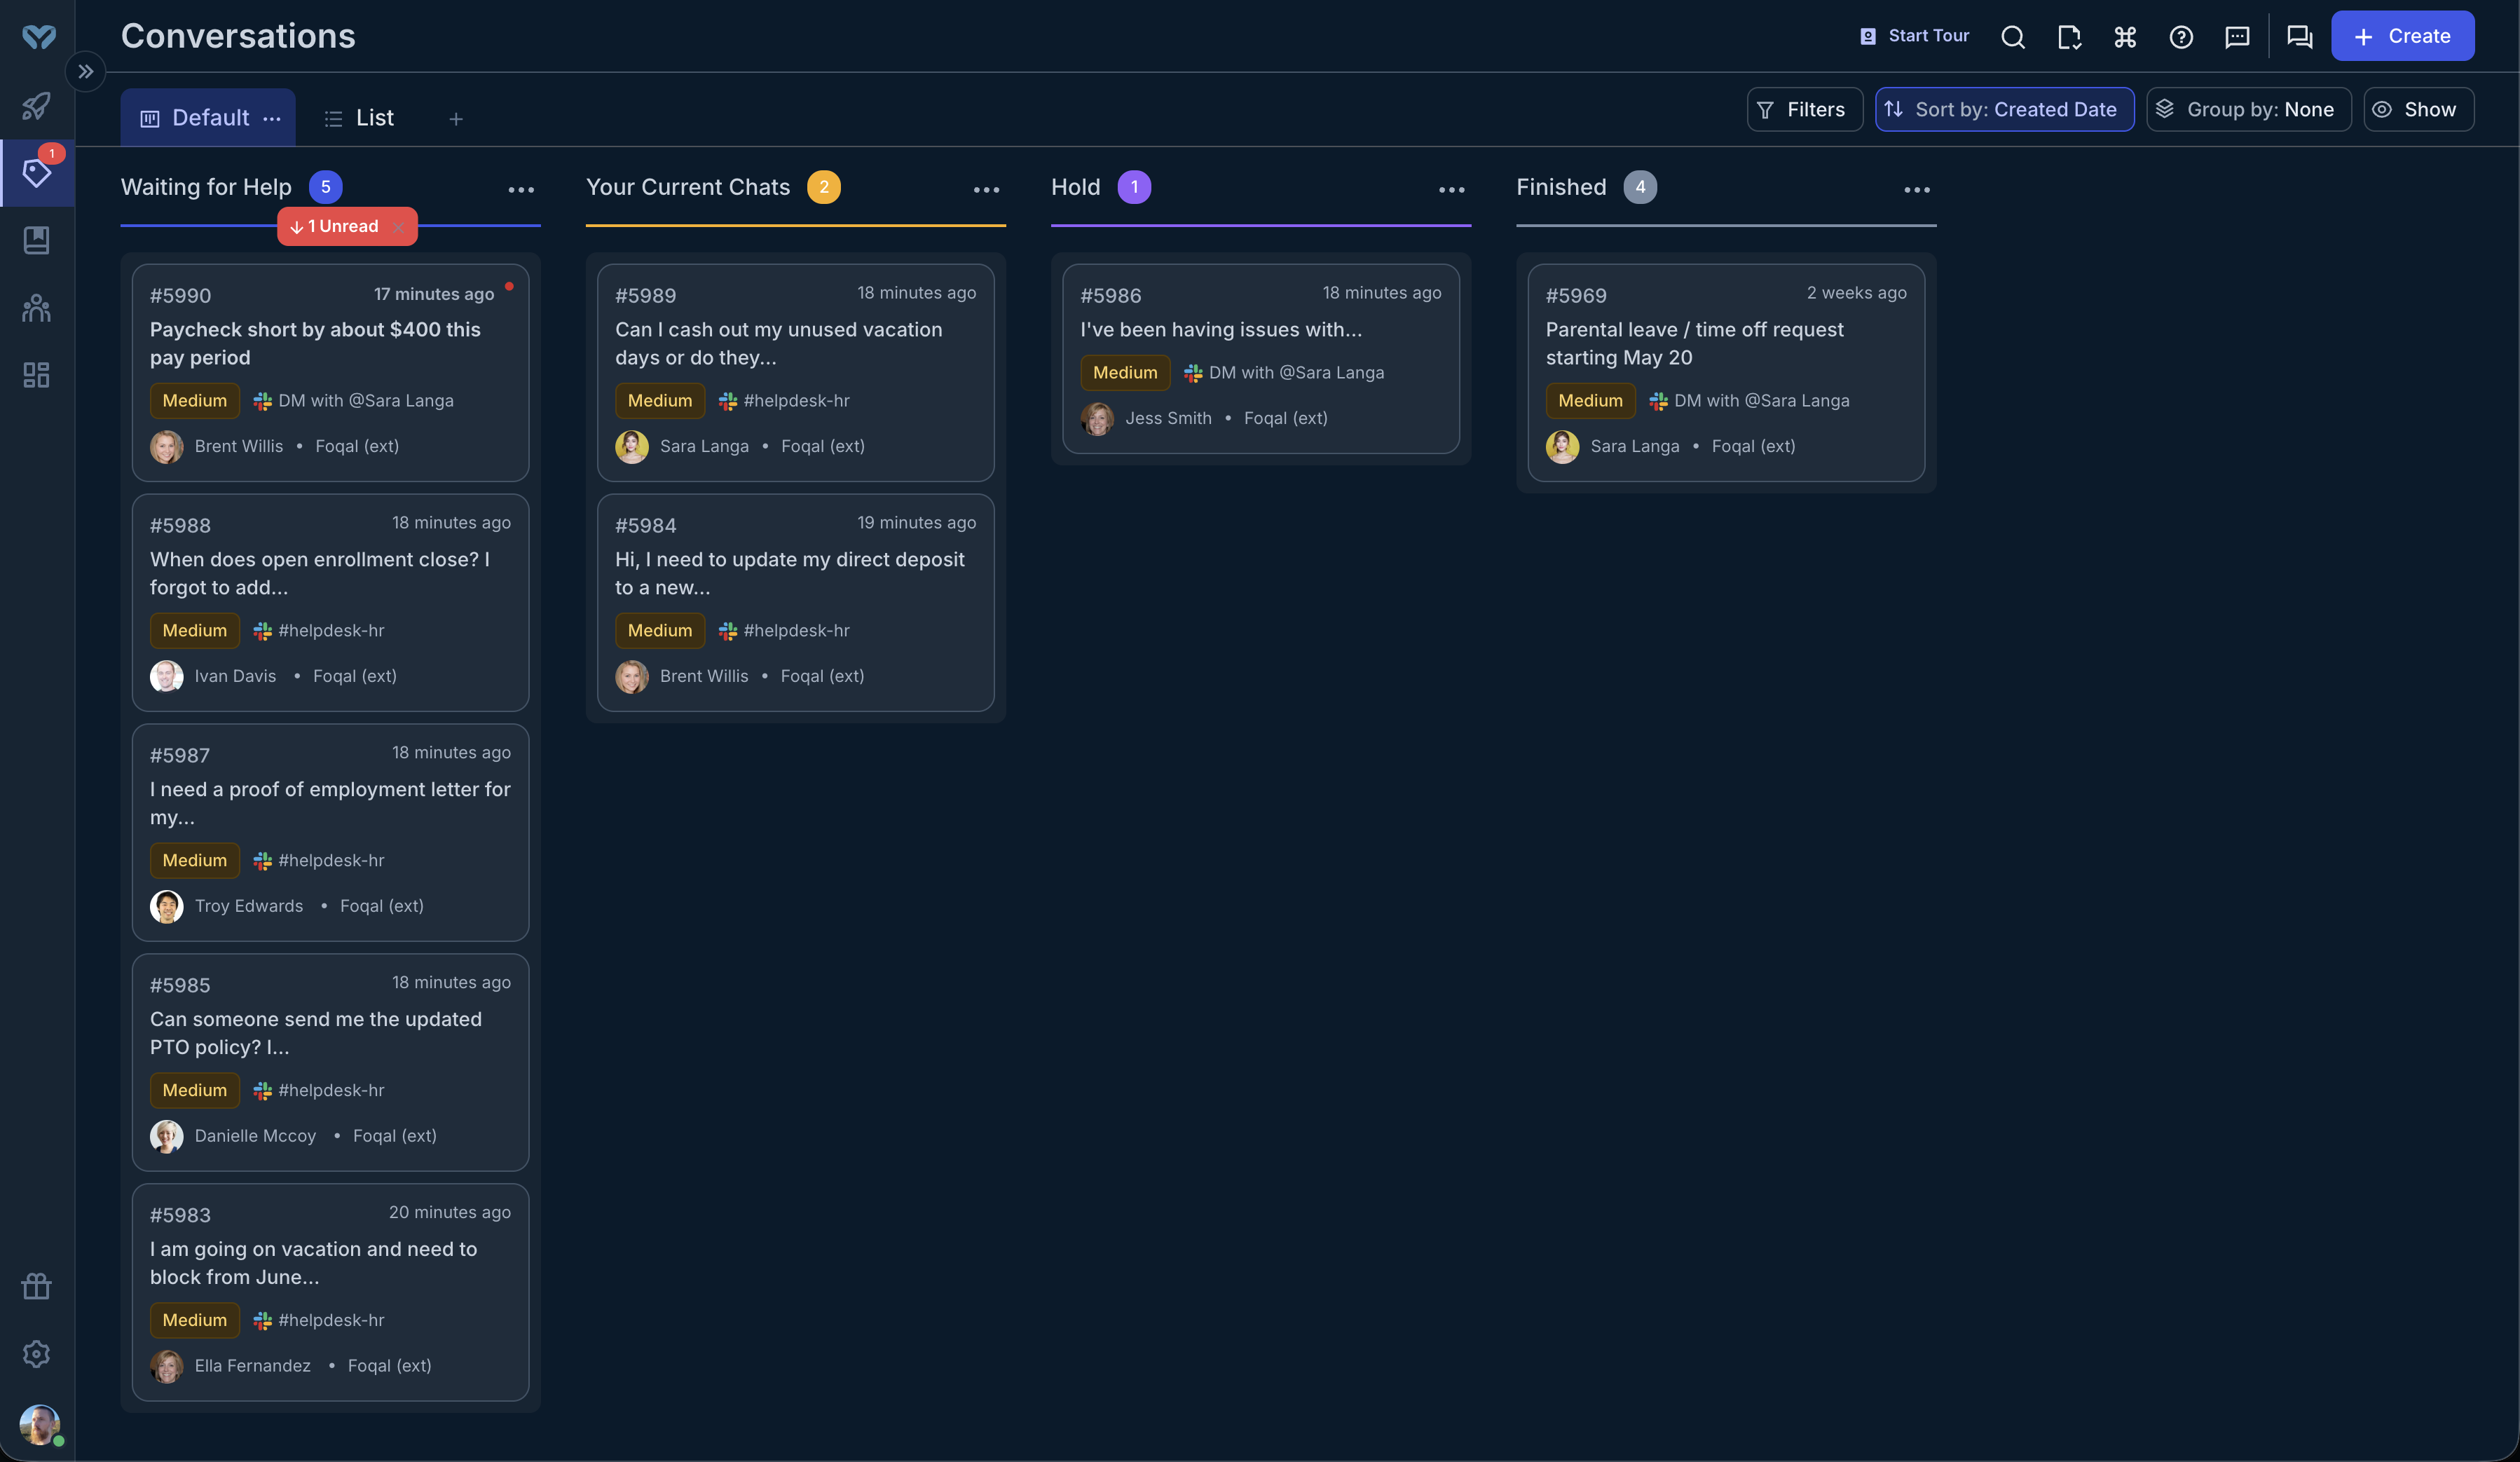Viewport: 2520px width, 1462px height.
Task: Open Your Current Chats column menu
Action: tap(986, 189)
